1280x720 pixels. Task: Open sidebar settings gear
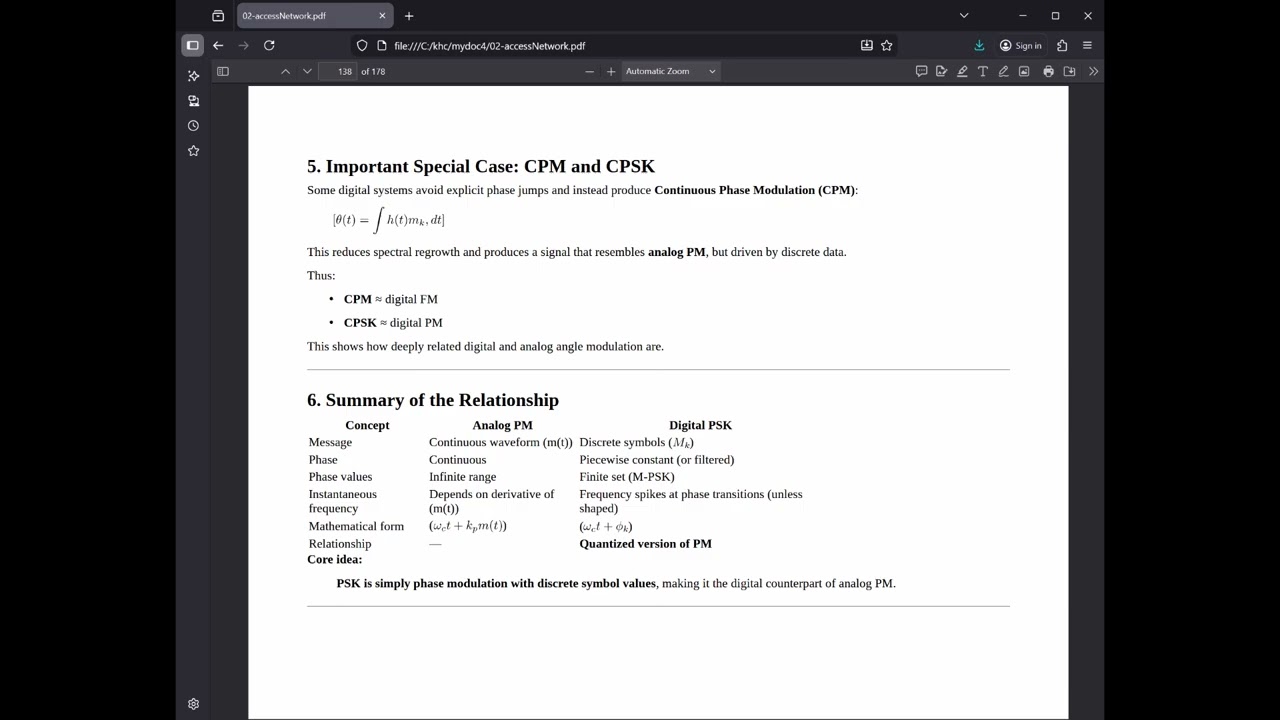[x=193, y=704]
